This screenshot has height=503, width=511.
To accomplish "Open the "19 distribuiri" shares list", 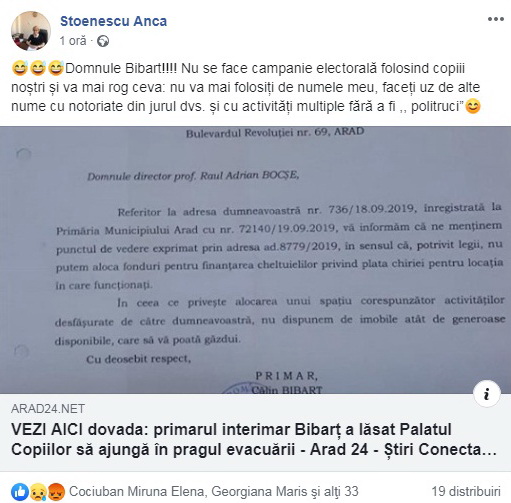I will click(x=466, y=491).
